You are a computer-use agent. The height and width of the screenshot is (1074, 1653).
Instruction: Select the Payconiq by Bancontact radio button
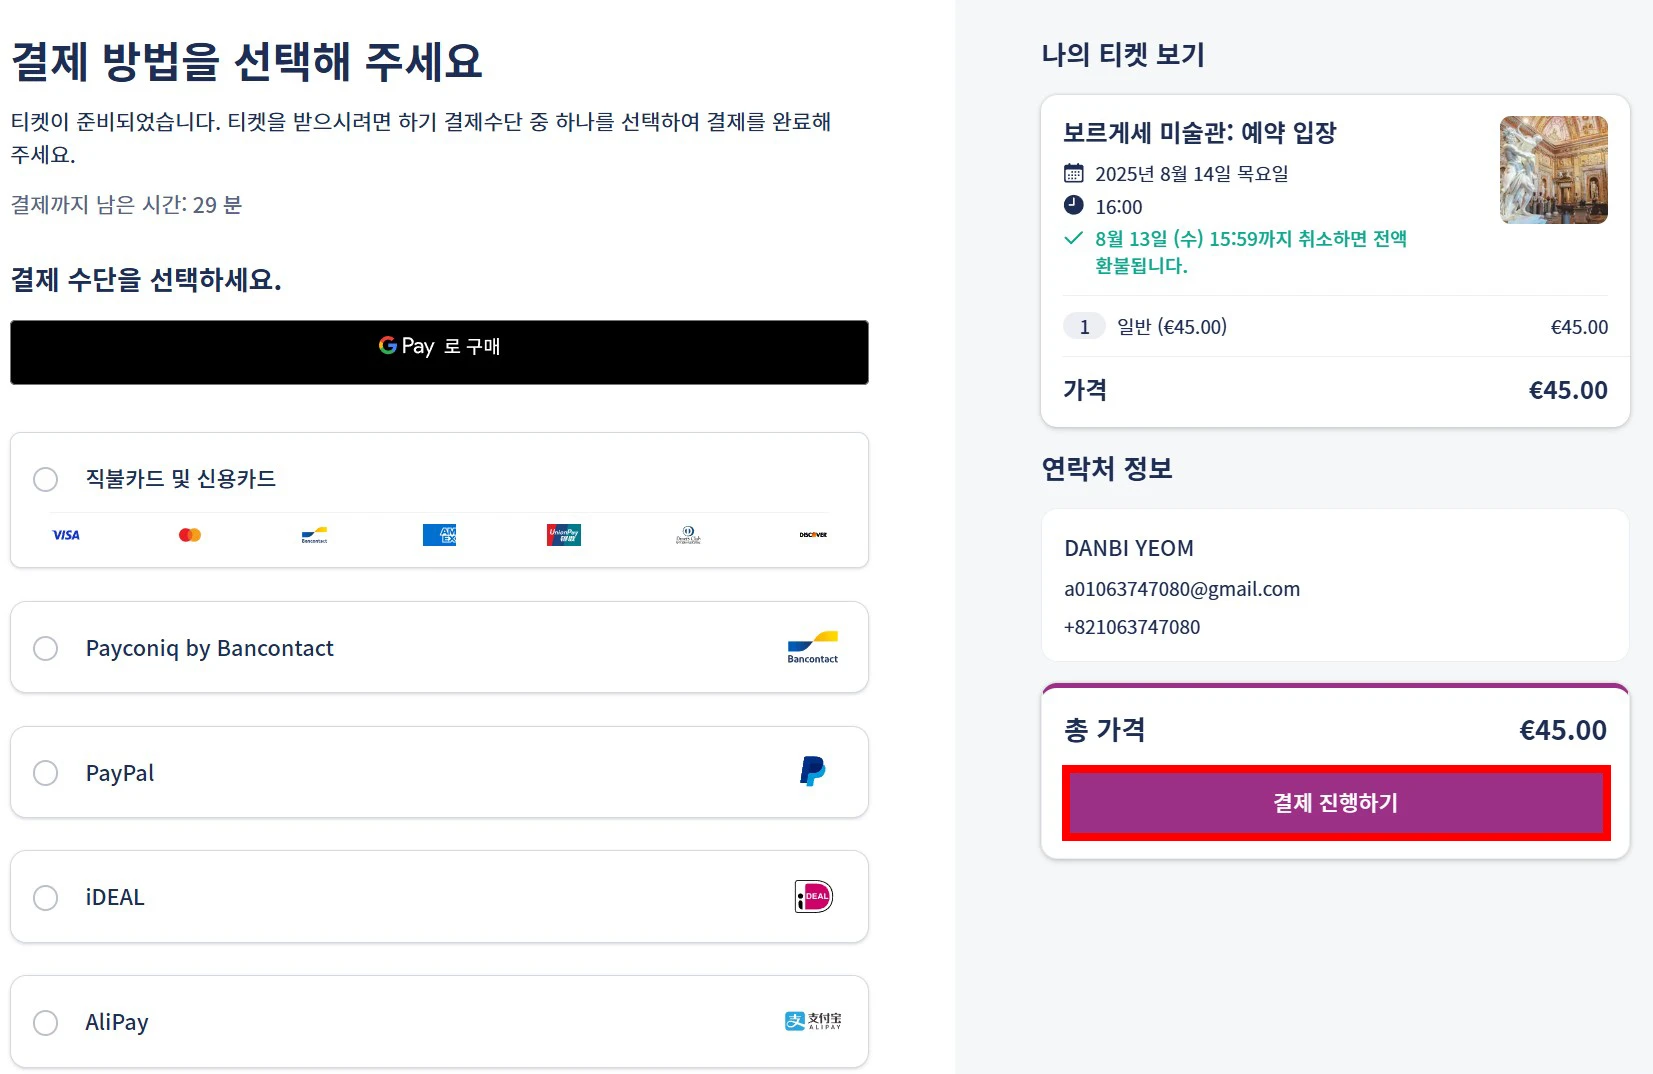pos(46,648)
